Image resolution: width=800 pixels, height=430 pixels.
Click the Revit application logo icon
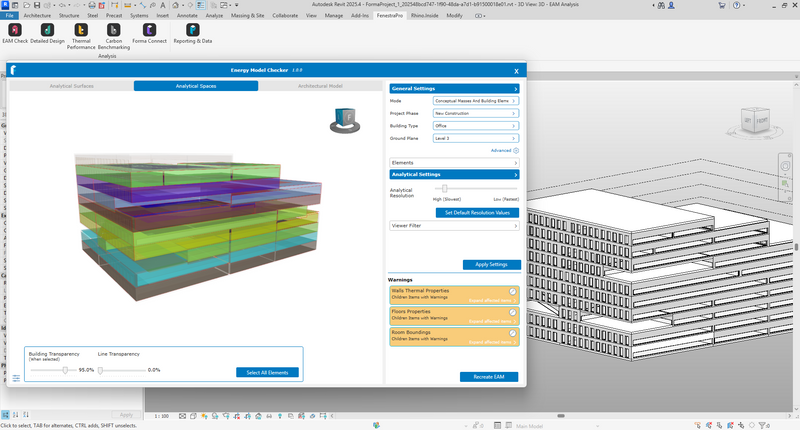(x=5, y=5)
